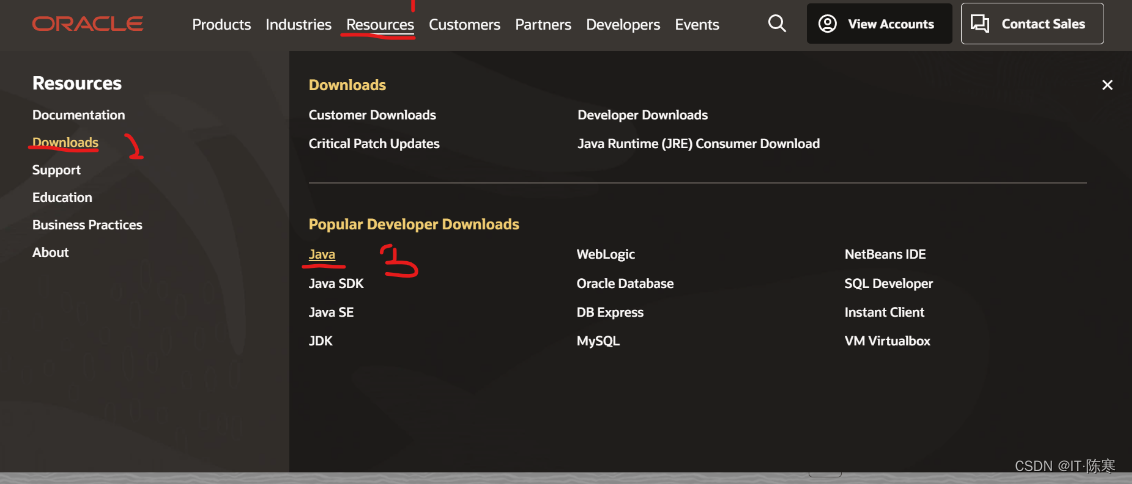Select Downloads in Resources sidebar

(65, 142)
